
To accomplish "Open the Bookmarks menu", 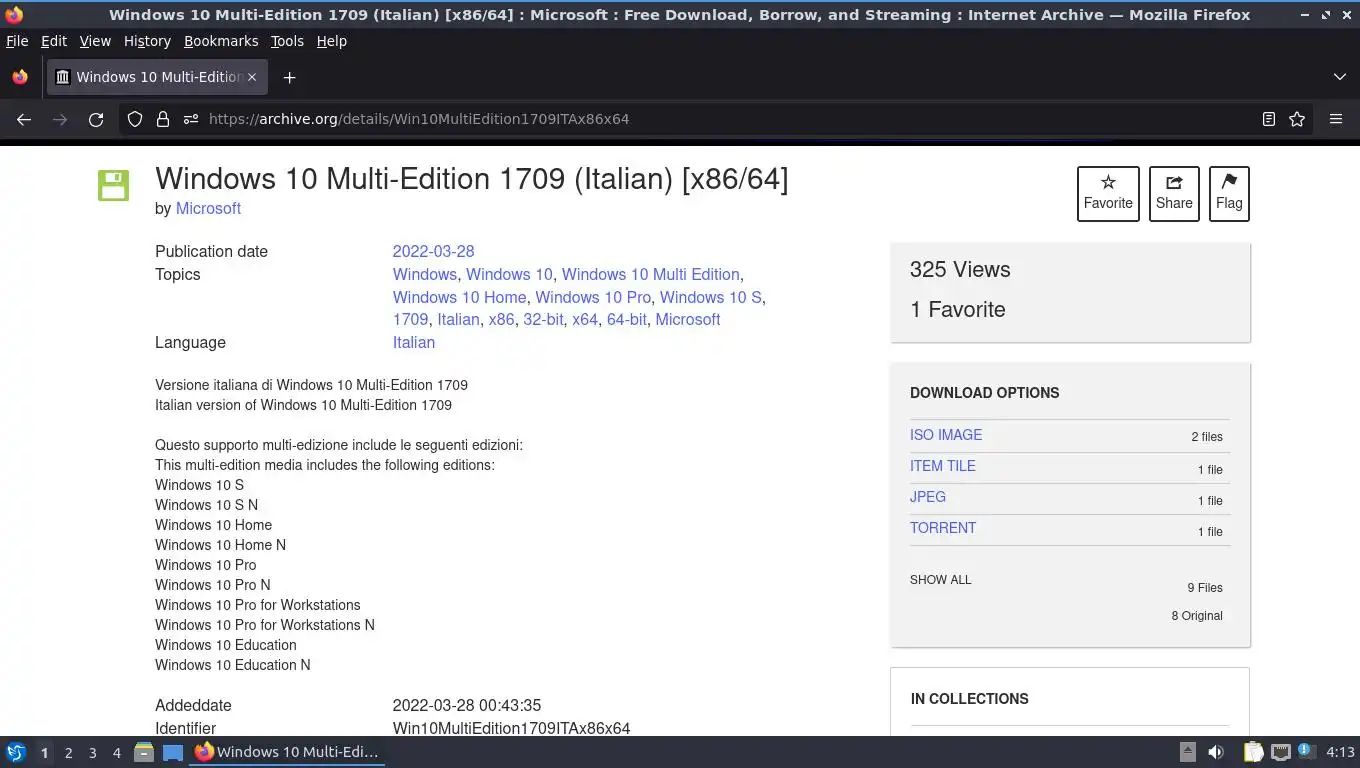I will pyautogui.click(x=221, y=41).
